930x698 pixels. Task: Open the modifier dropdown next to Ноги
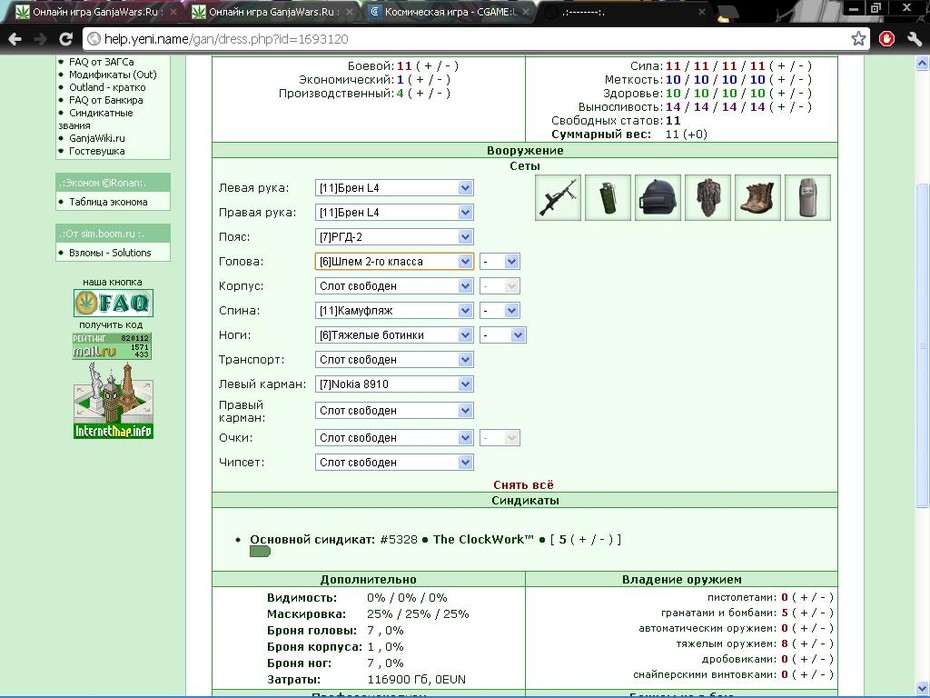click(502, 335)
